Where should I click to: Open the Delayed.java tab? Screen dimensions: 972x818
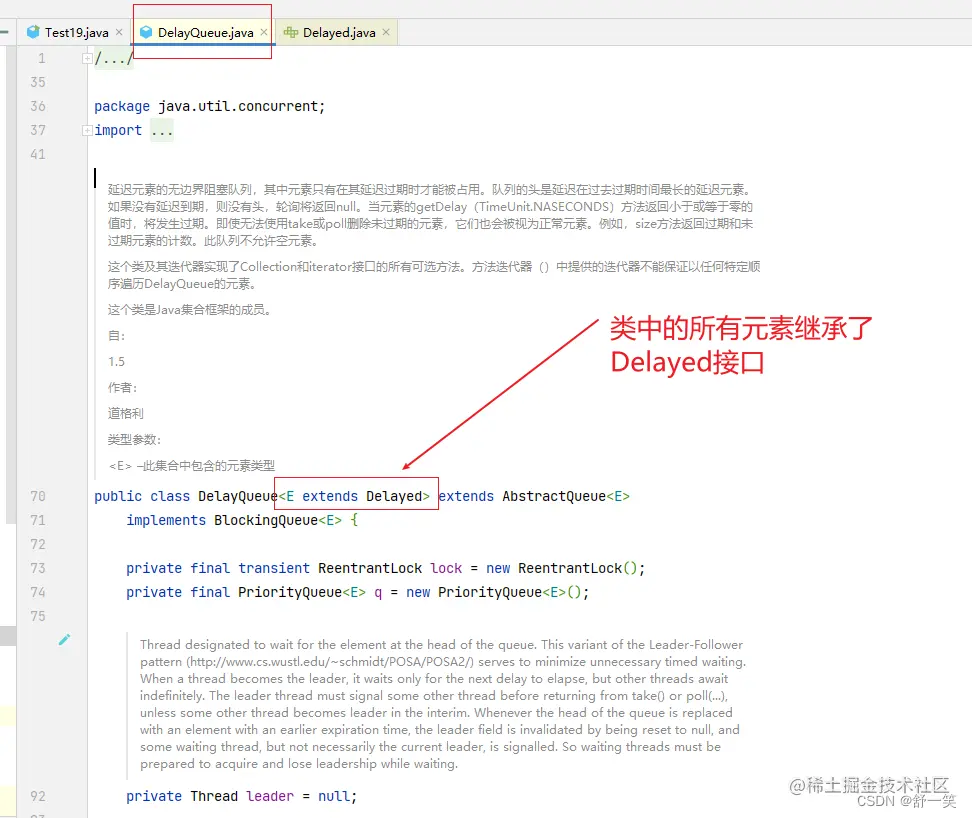point(339,33)
